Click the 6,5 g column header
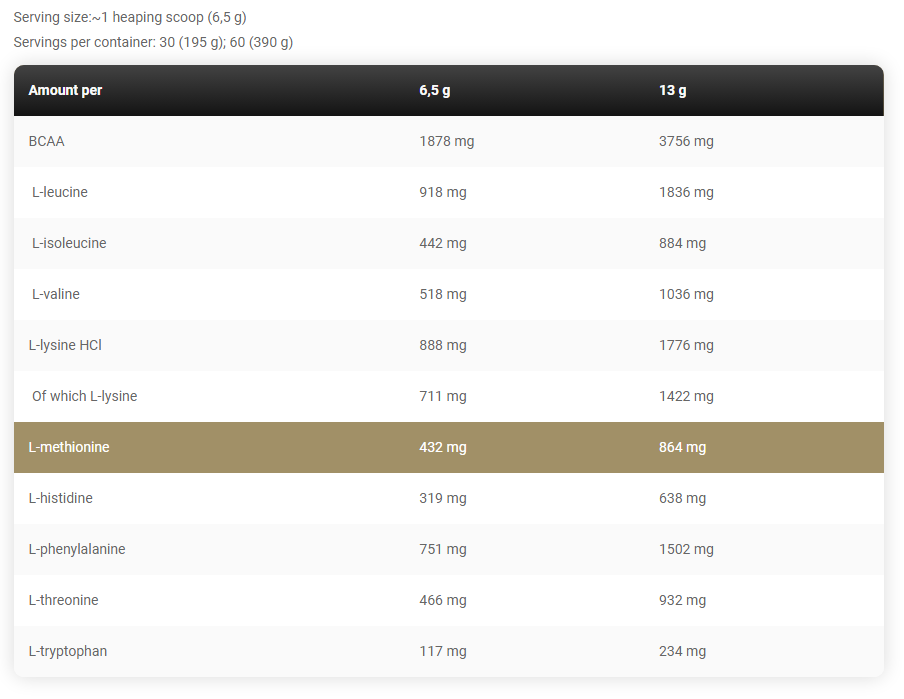This screenshot has height=699, width=904. tap(435, 91)
